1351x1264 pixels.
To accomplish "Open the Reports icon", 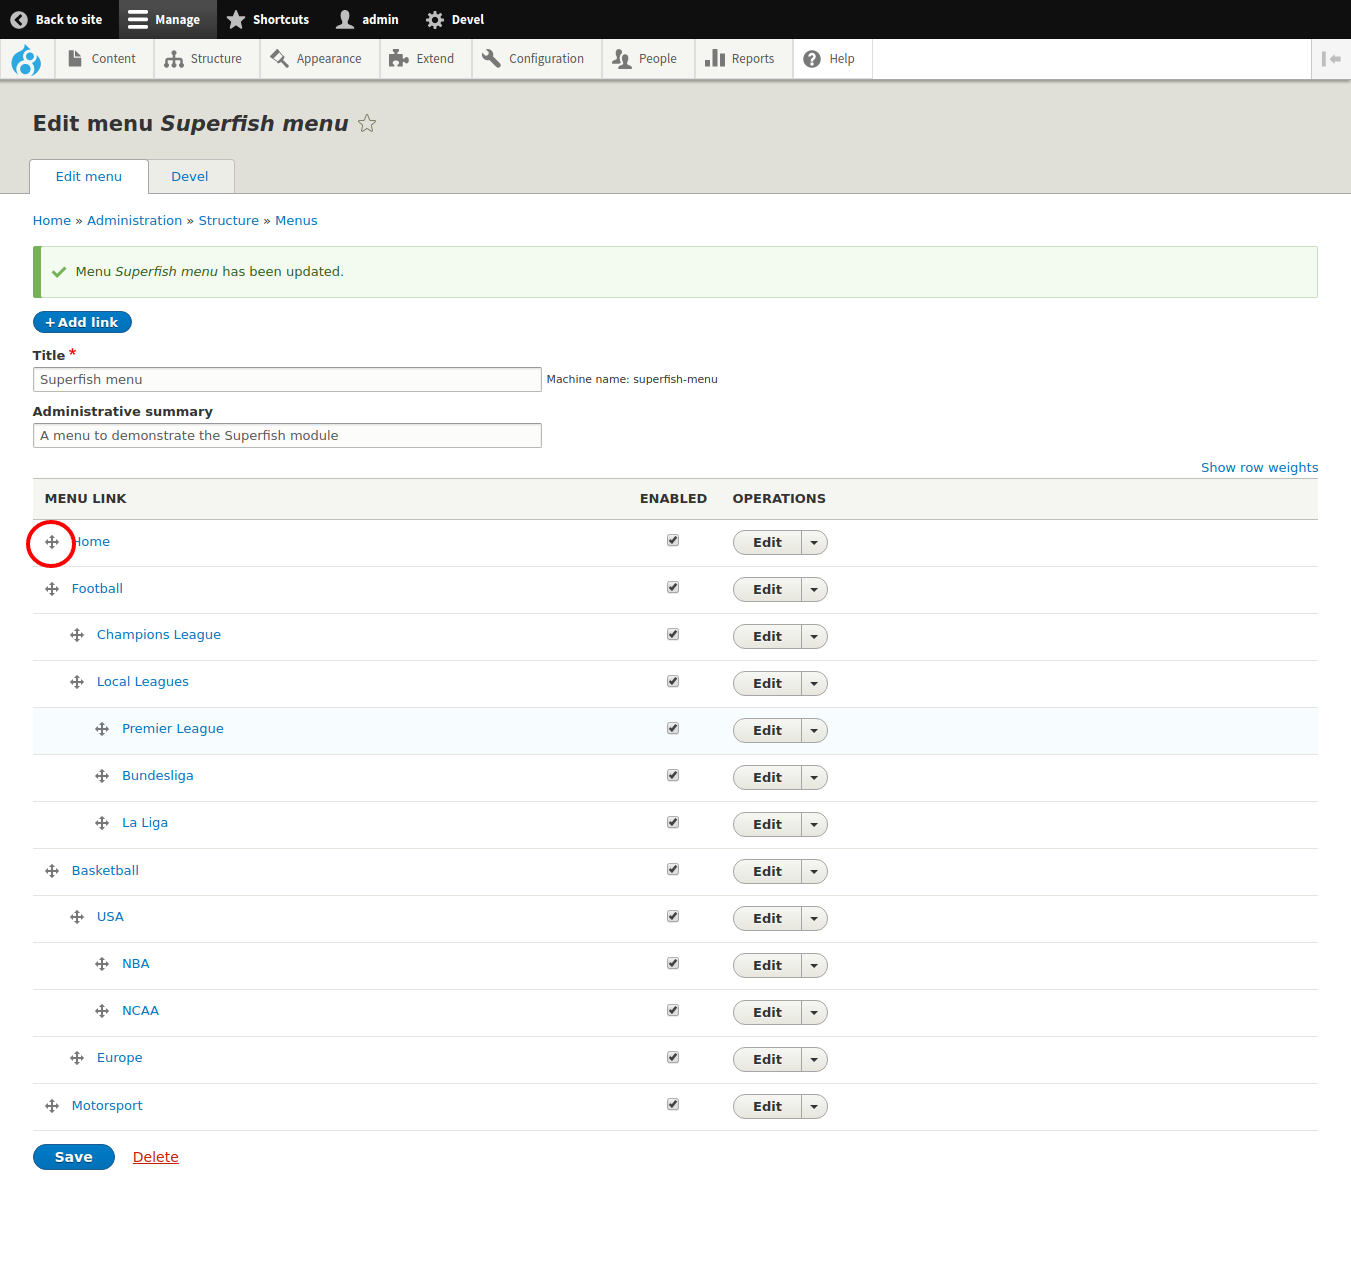I will tap(716, 58).
